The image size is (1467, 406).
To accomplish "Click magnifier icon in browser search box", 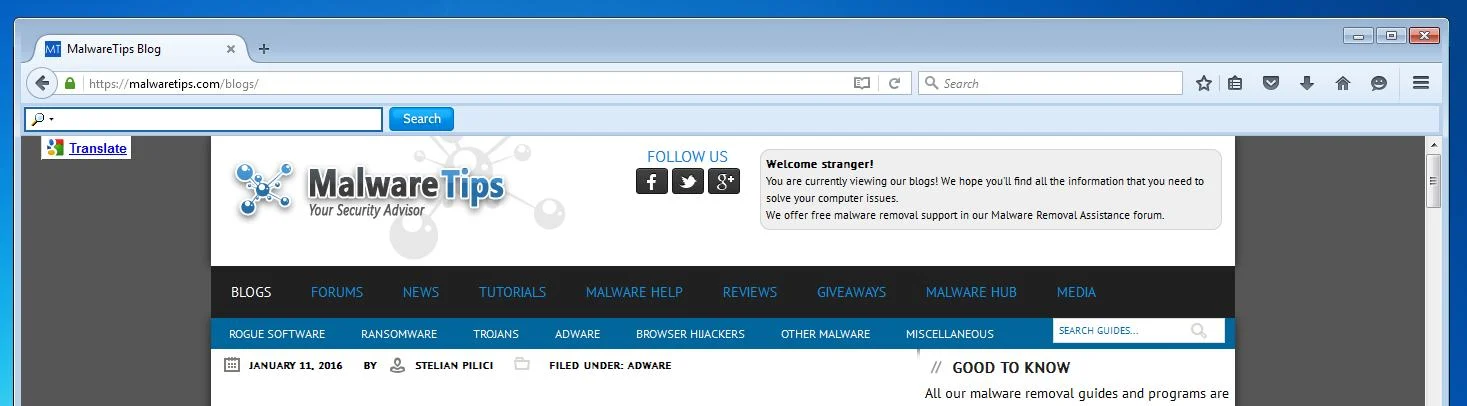I will [x=930, y=84].
